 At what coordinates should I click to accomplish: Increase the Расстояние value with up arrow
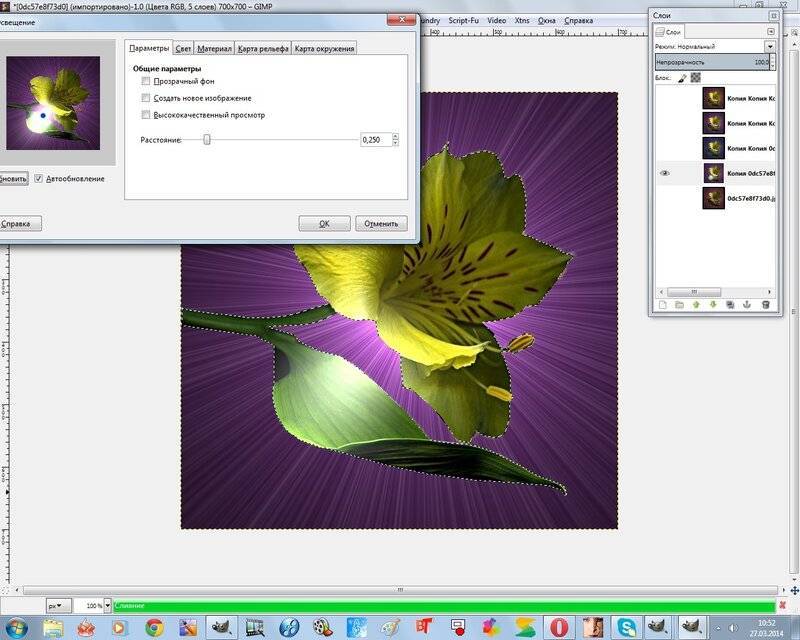pos(395,136)
